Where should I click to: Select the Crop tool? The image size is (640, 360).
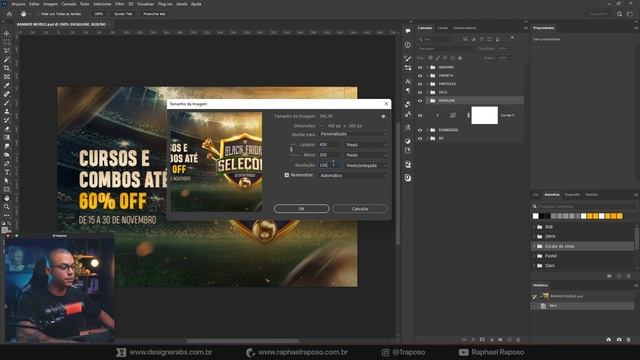[7, 68]
